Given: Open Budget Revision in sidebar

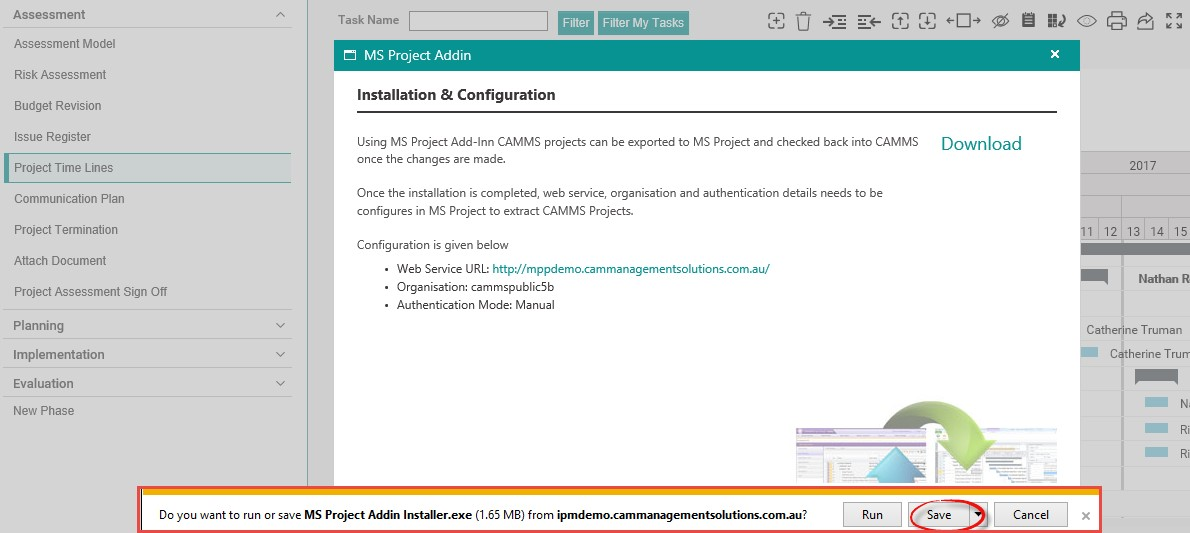Looking at the screenshot, I should tap(58, 106).
